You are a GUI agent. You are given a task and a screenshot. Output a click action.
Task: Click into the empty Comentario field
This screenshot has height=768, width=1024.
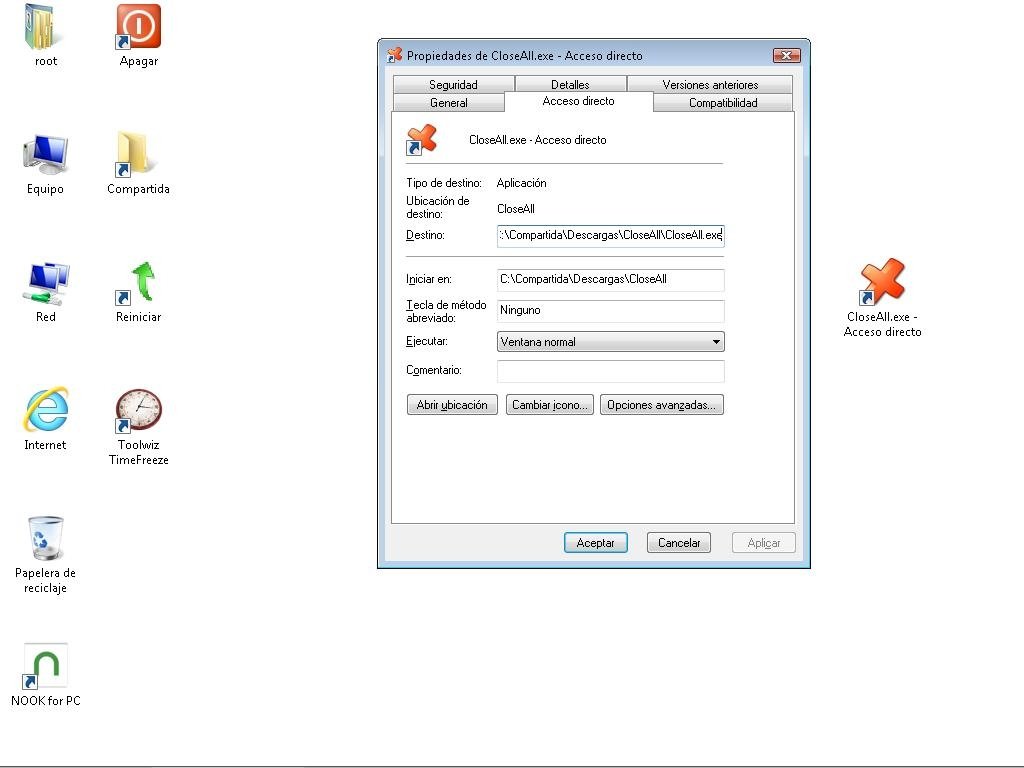[611, 371]
